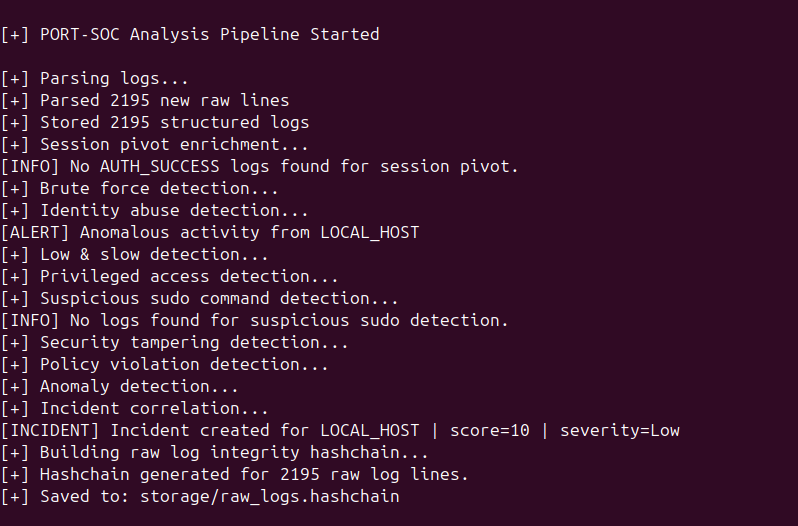Click 'Hashchain generated for 2195 raw log lines' text

click(x=235, y=474)
